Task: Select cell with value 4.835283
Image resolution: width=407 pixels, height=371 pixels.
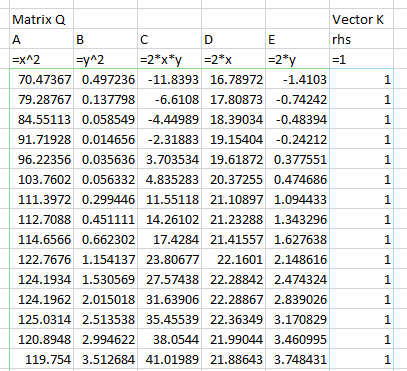Action: pyautogui.click(x=169, y=179)
